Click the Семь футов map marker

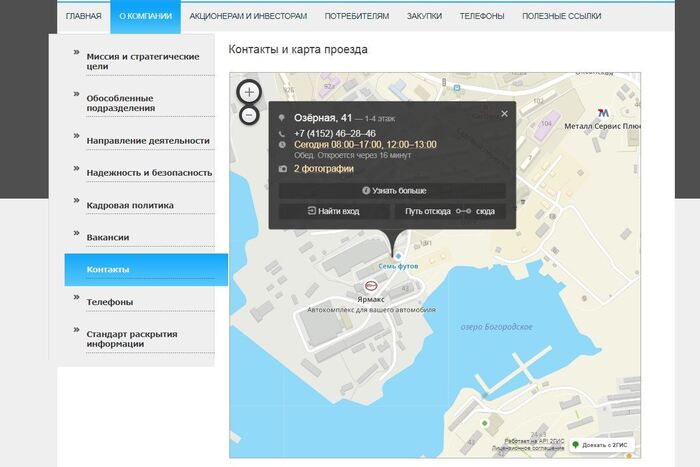coord(398,256)
